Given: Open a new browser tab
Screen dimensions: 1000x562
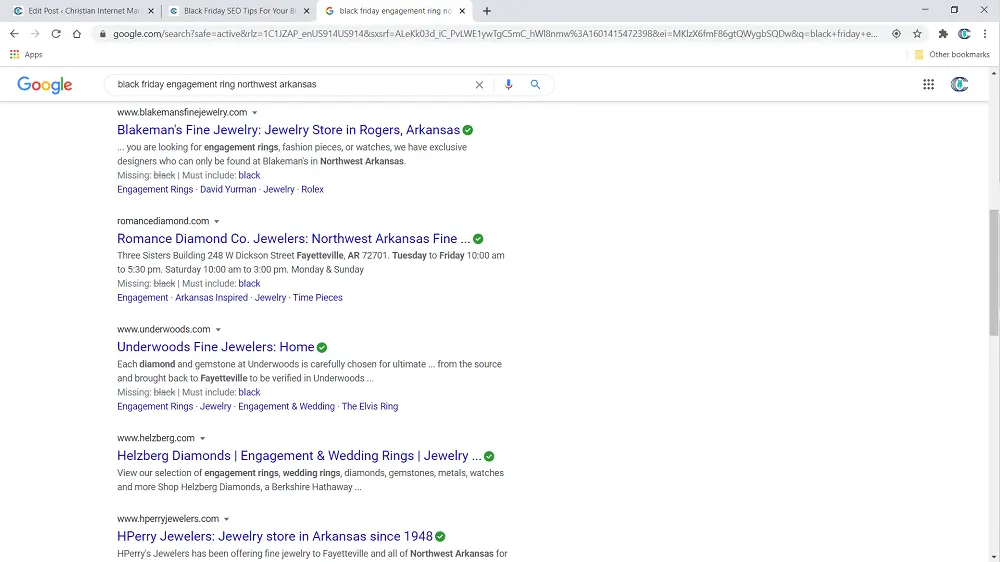Looking at the screenshot, I should [x=487, y=11].
